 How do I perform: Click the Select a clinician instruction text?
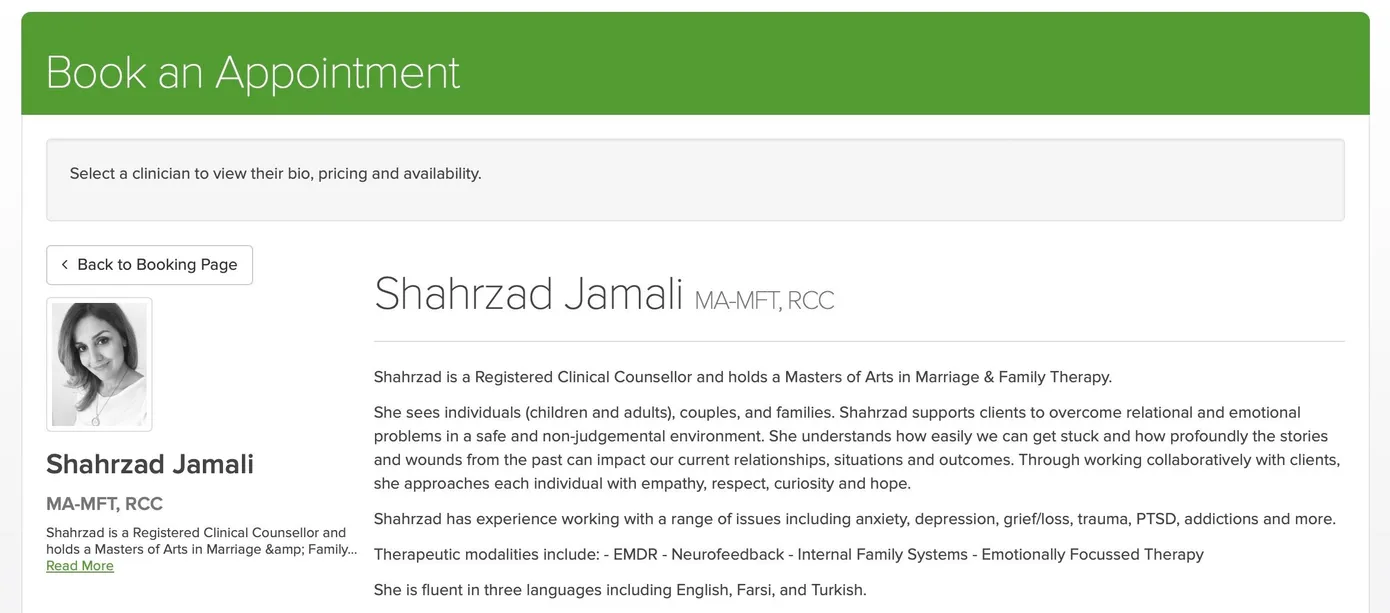[x=275, y=174]
